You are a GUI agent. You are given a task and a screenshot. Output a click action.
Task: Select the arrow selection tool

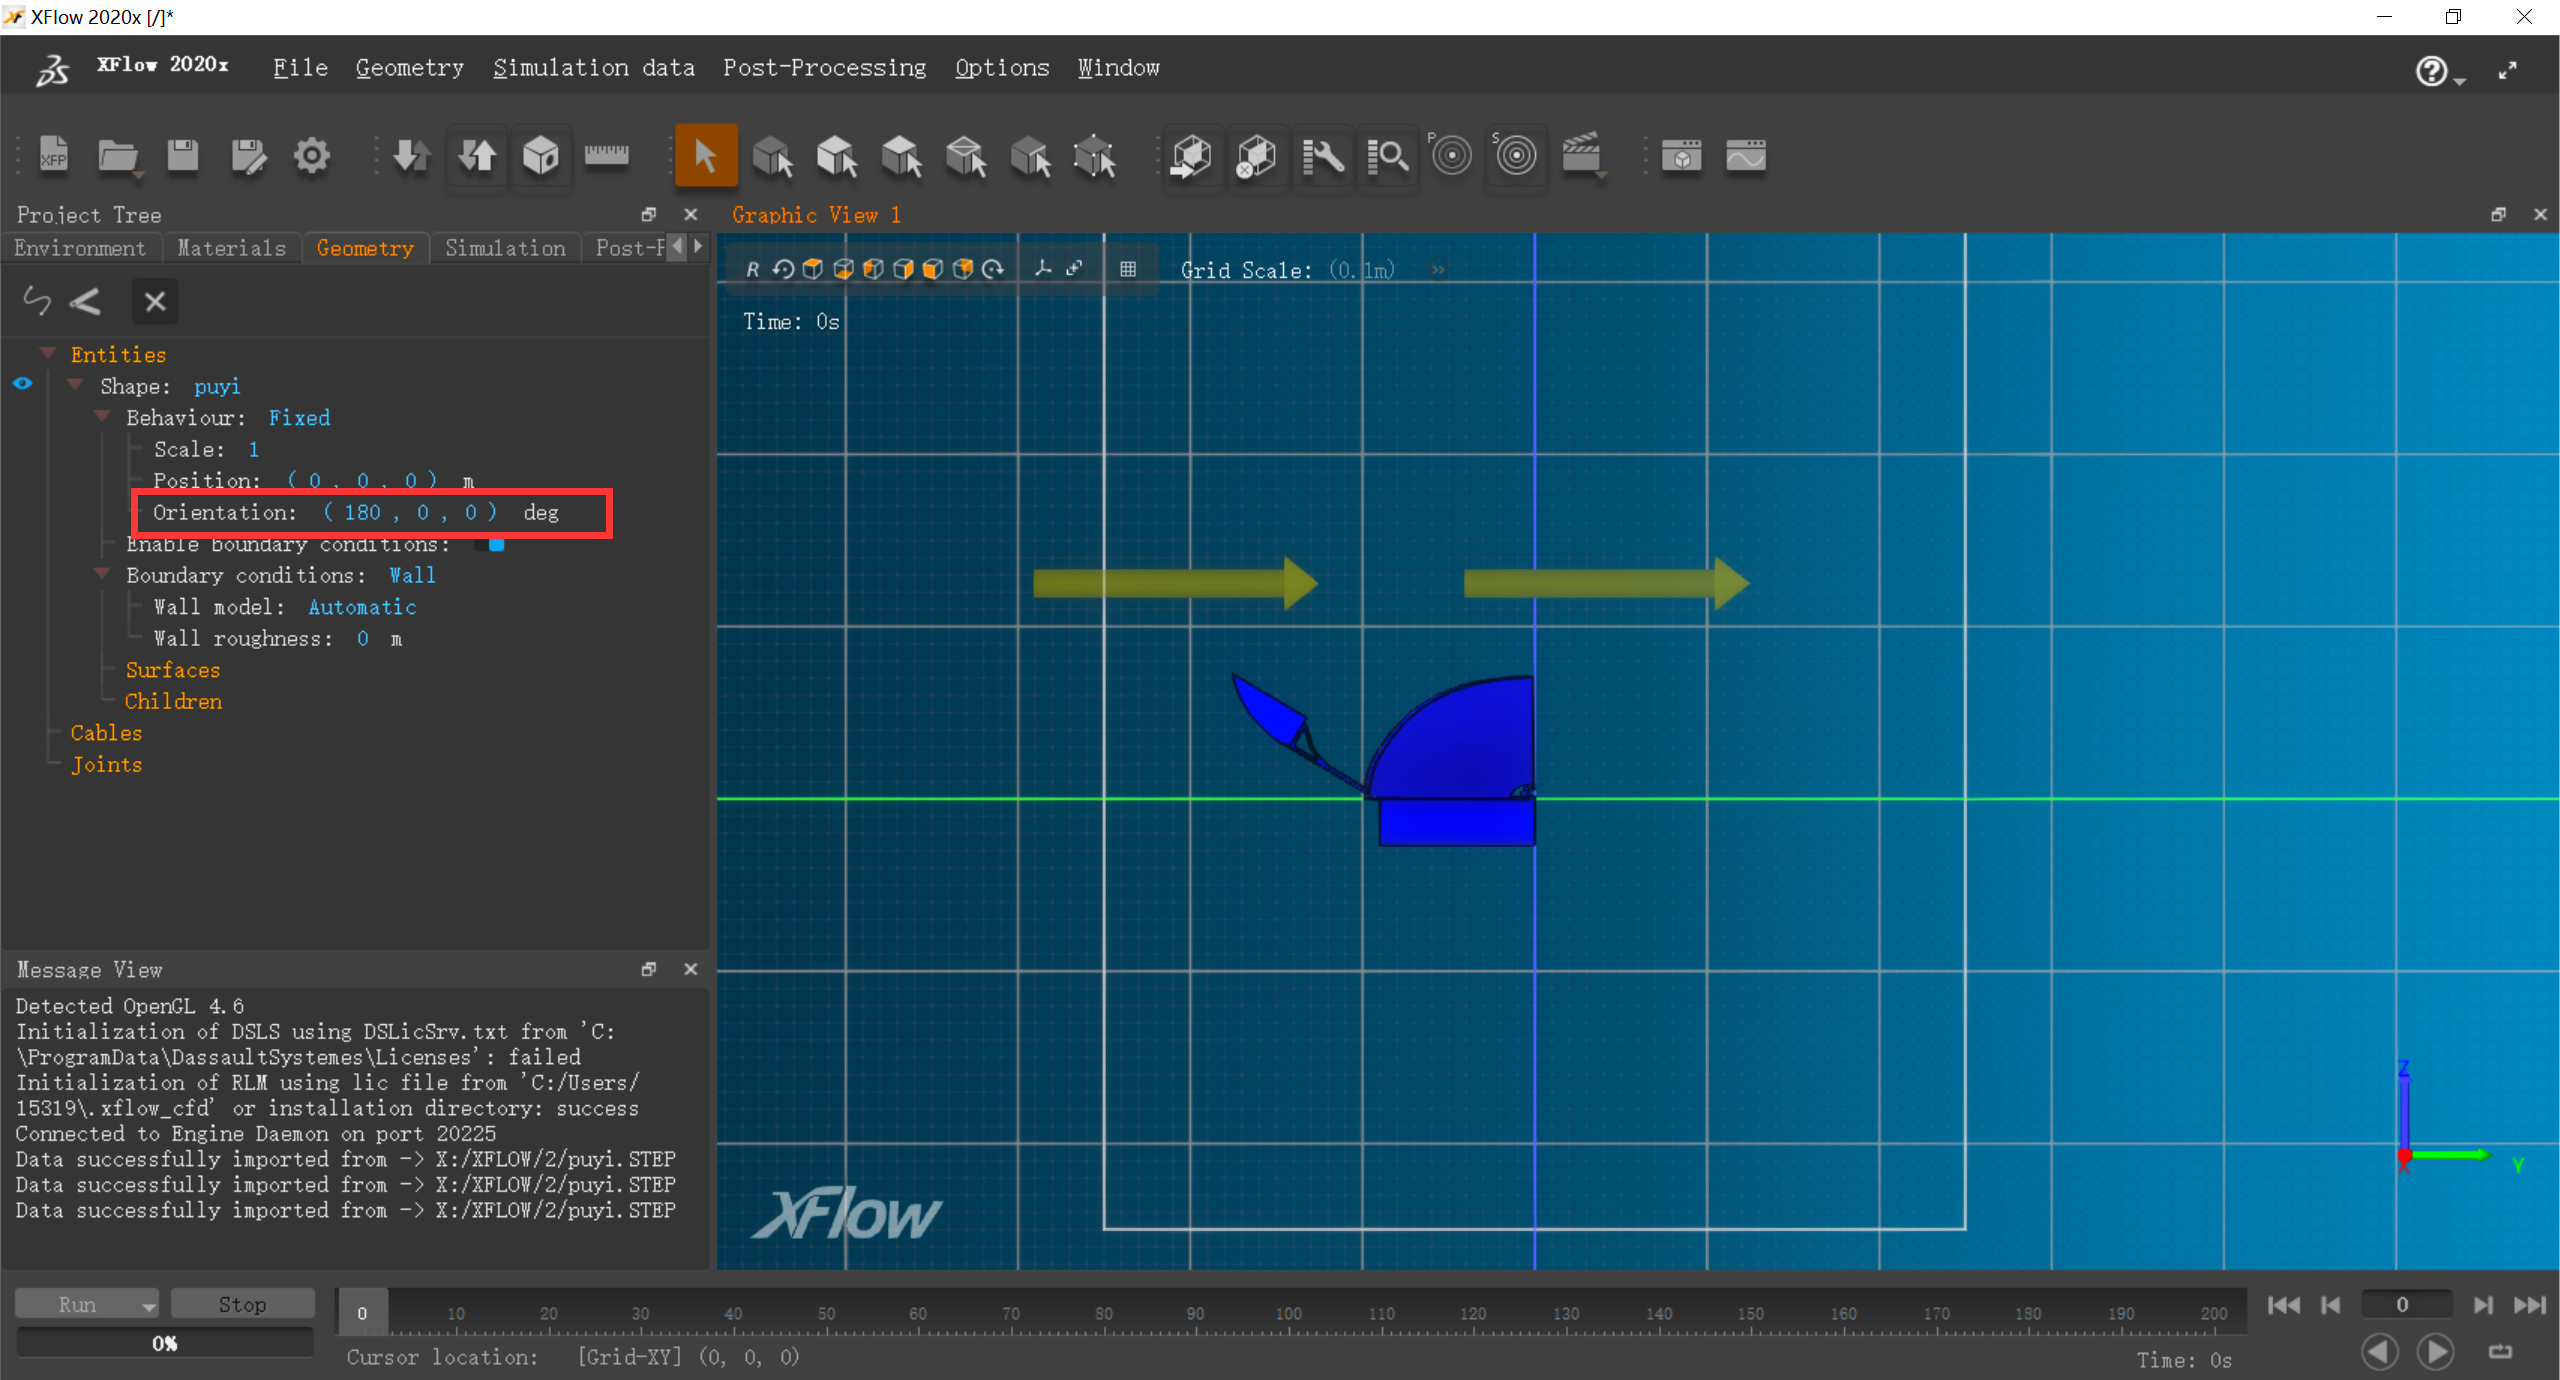coord(706,155)
